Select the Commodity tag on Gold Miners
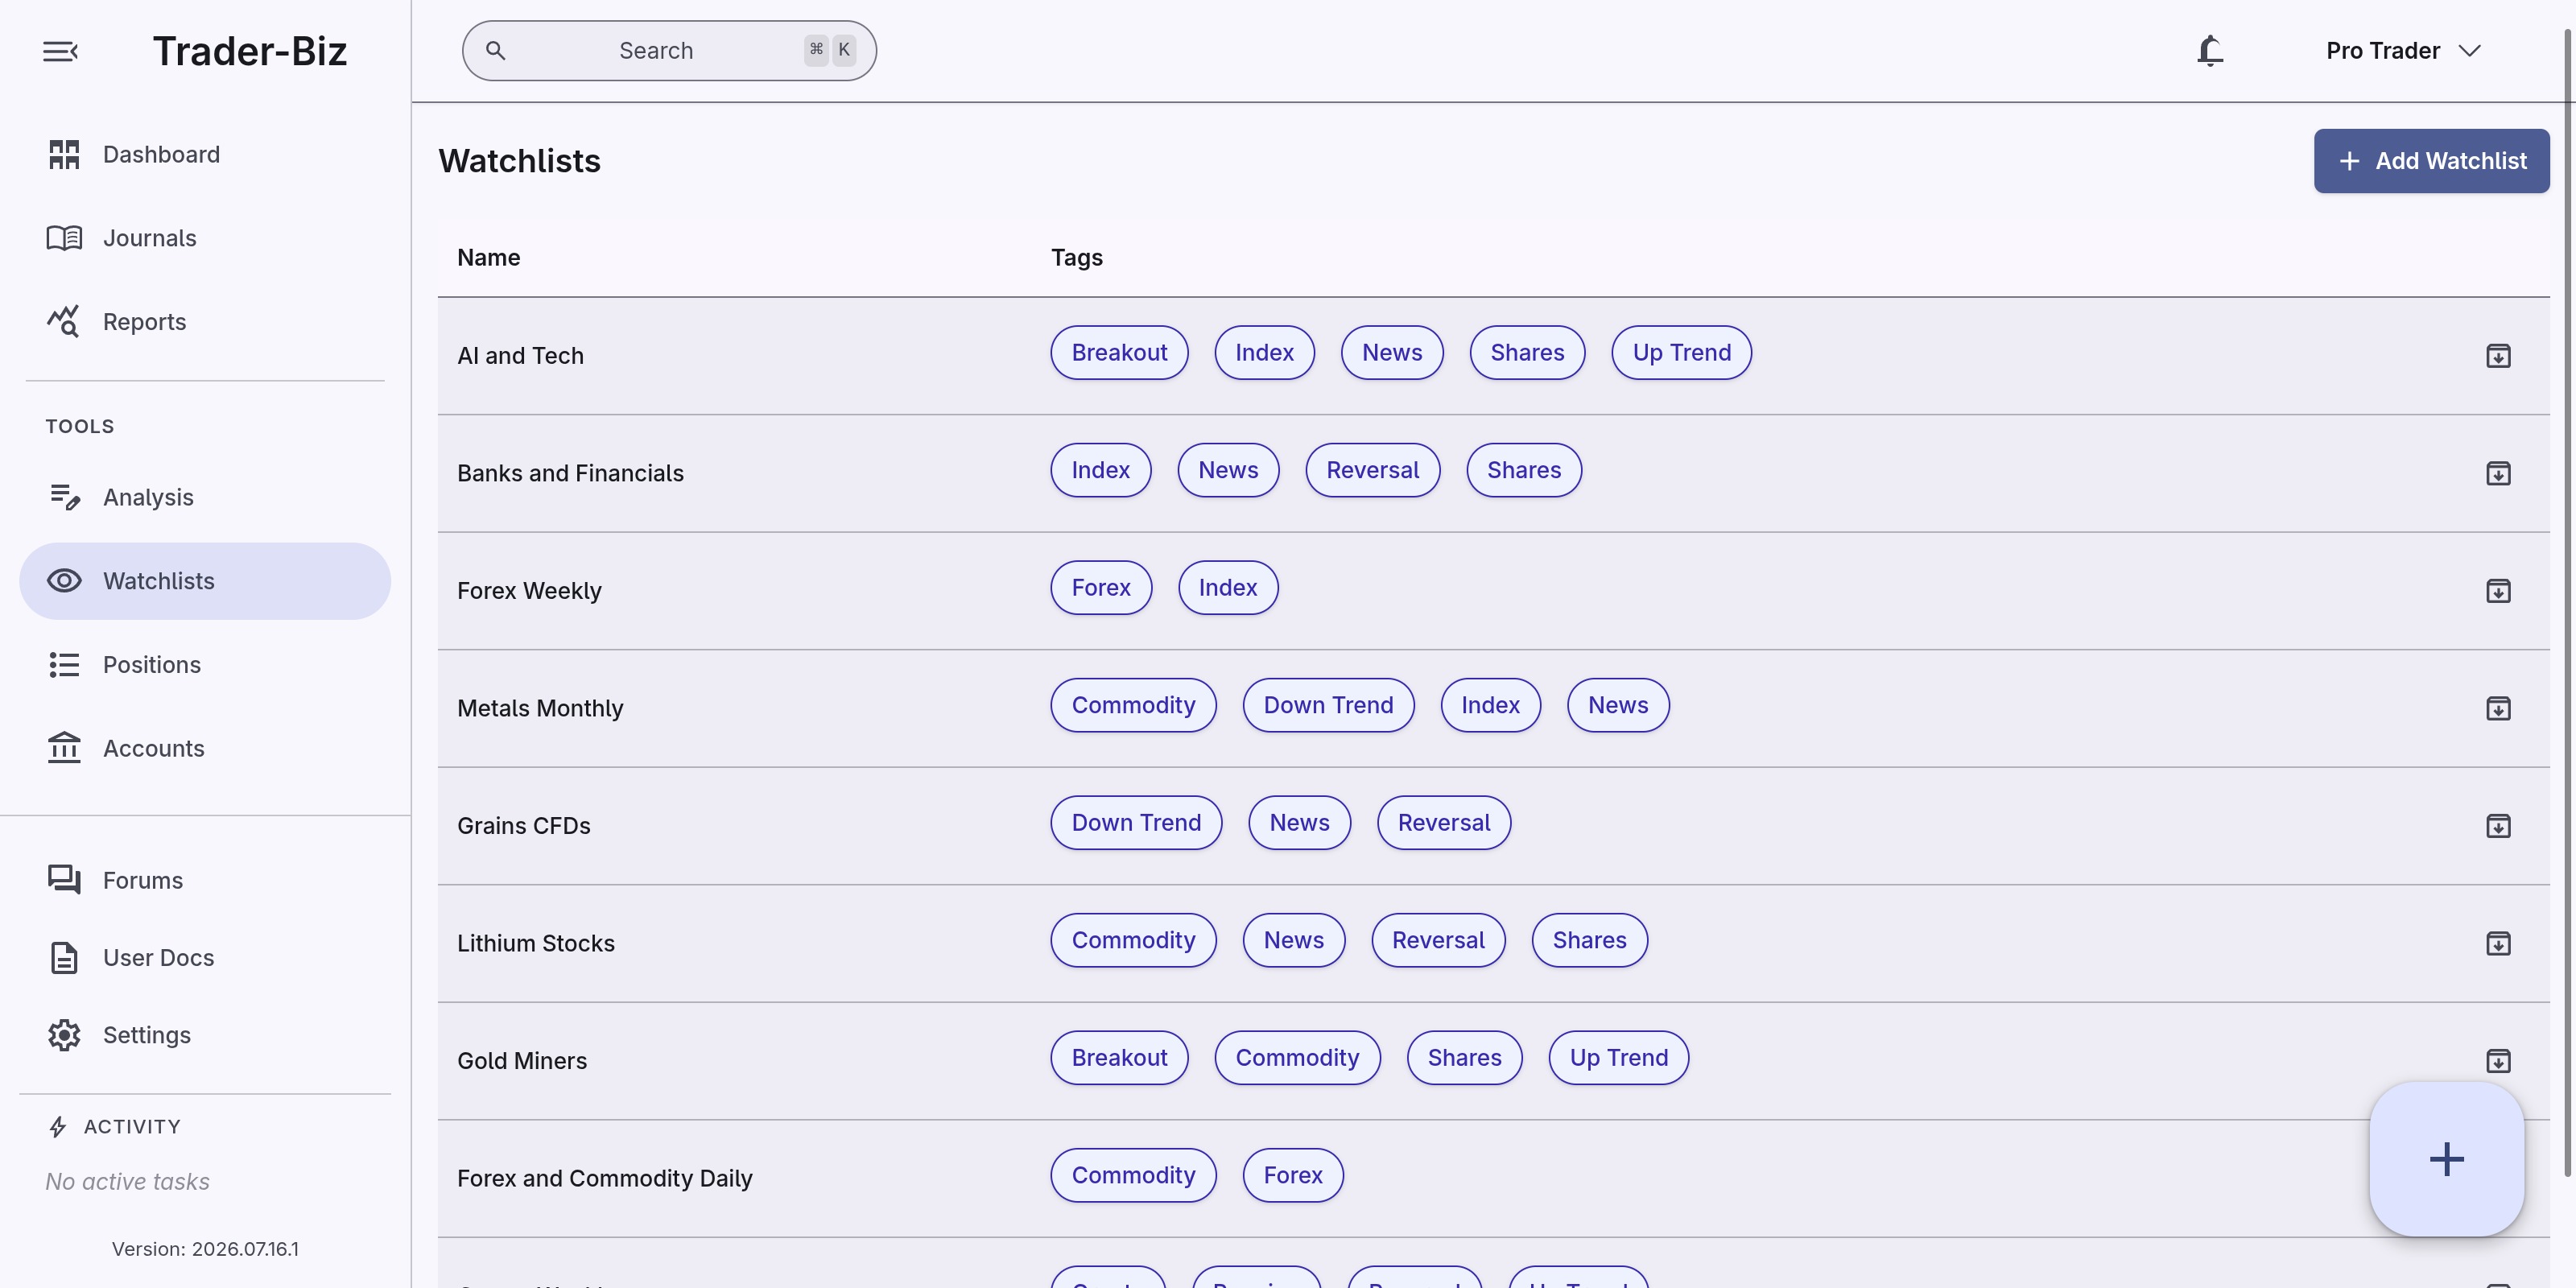Image resolution: width=2576 pixels, height=1288 pixels. 1297,1058
